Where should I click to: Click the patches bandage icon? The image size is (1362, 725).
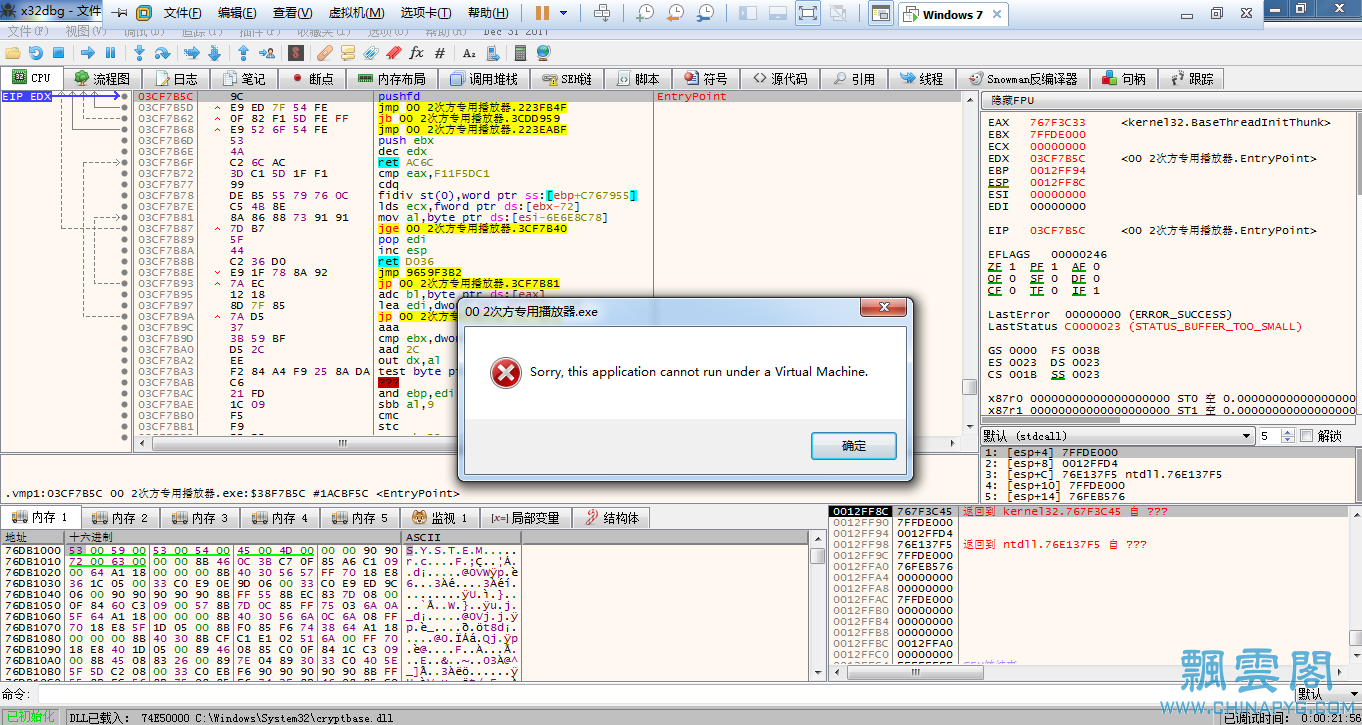[x=325, y=52]
